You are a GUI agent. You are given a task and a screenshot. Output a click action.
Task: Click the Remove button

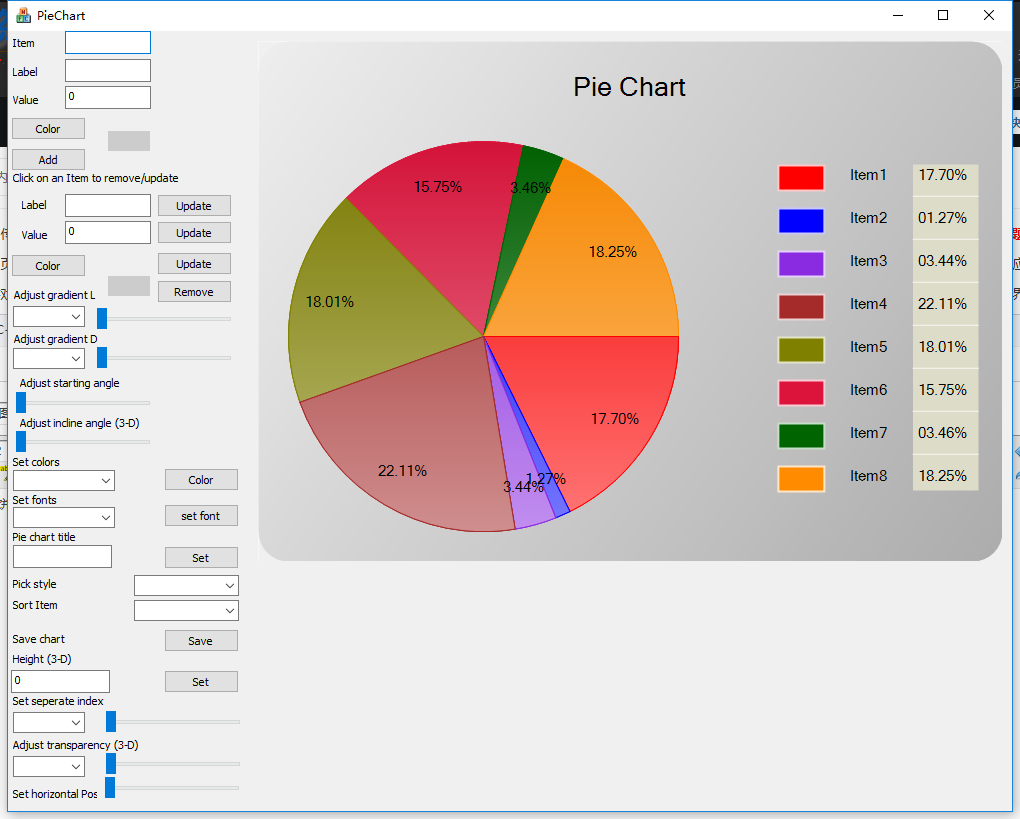click(x=194, y=292)
